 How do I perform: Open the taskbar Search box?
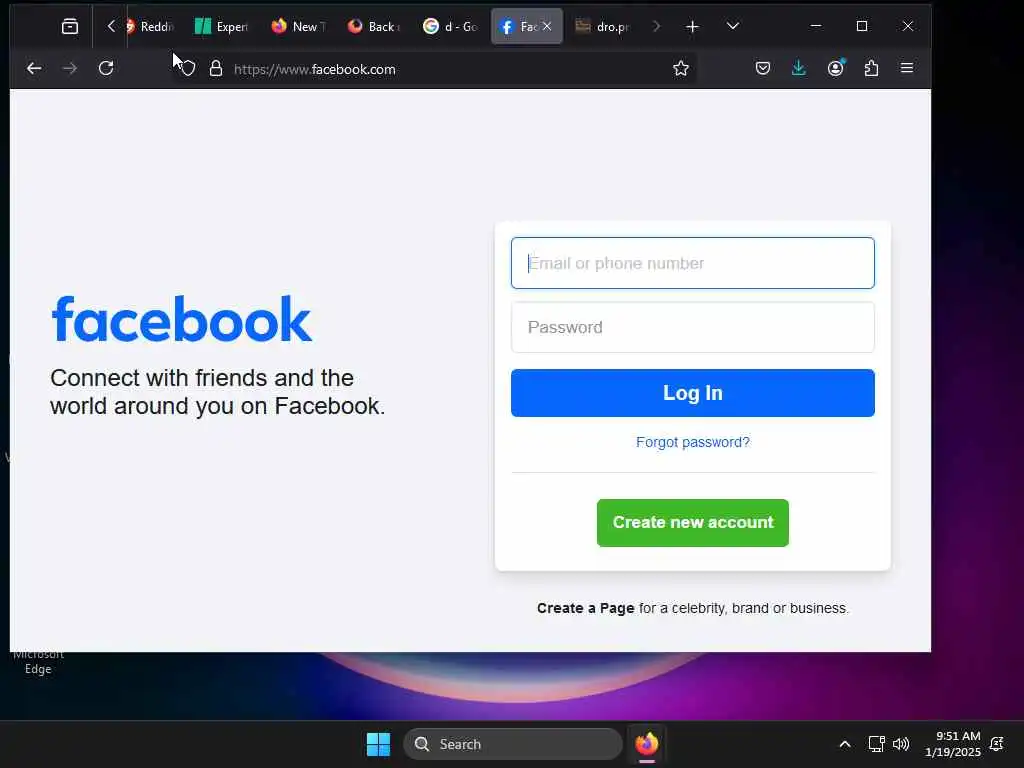point(513,744)
